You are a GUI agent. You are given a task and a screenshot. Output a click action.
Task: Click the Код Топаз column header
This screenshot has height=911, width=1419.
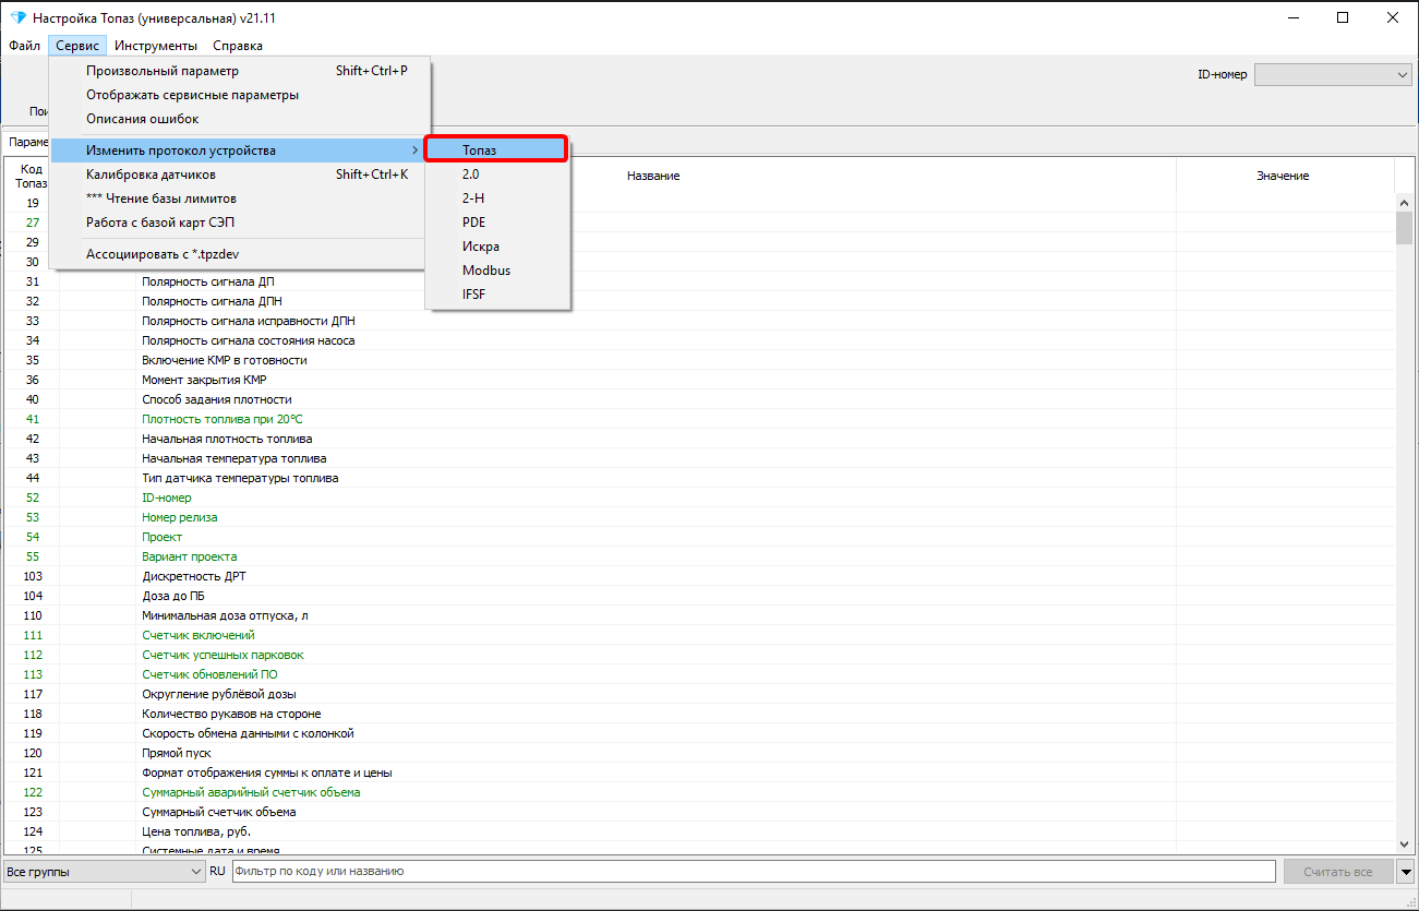pyautogui.click(x=32, y=176)
